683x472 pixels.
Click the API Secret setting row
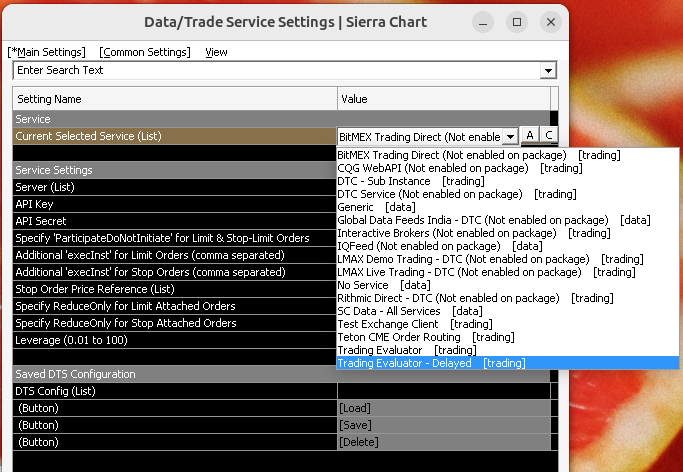coord(175,221)
